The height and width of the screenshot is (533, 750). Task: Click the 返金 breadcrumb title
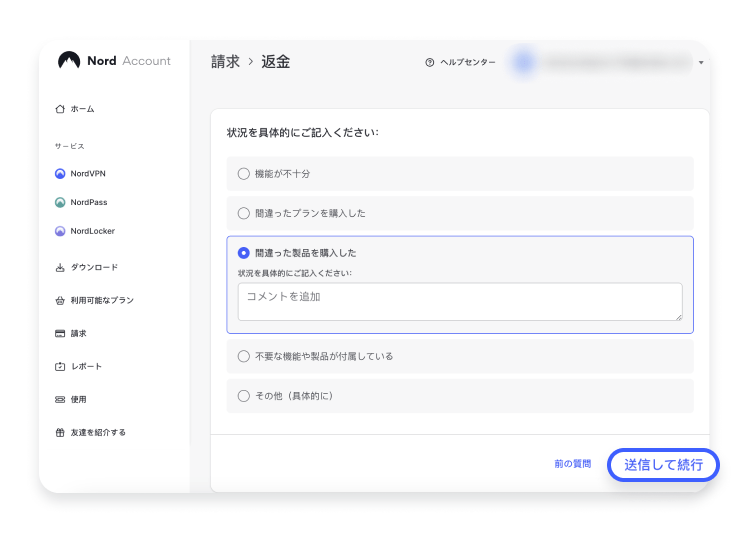point(276,62)
